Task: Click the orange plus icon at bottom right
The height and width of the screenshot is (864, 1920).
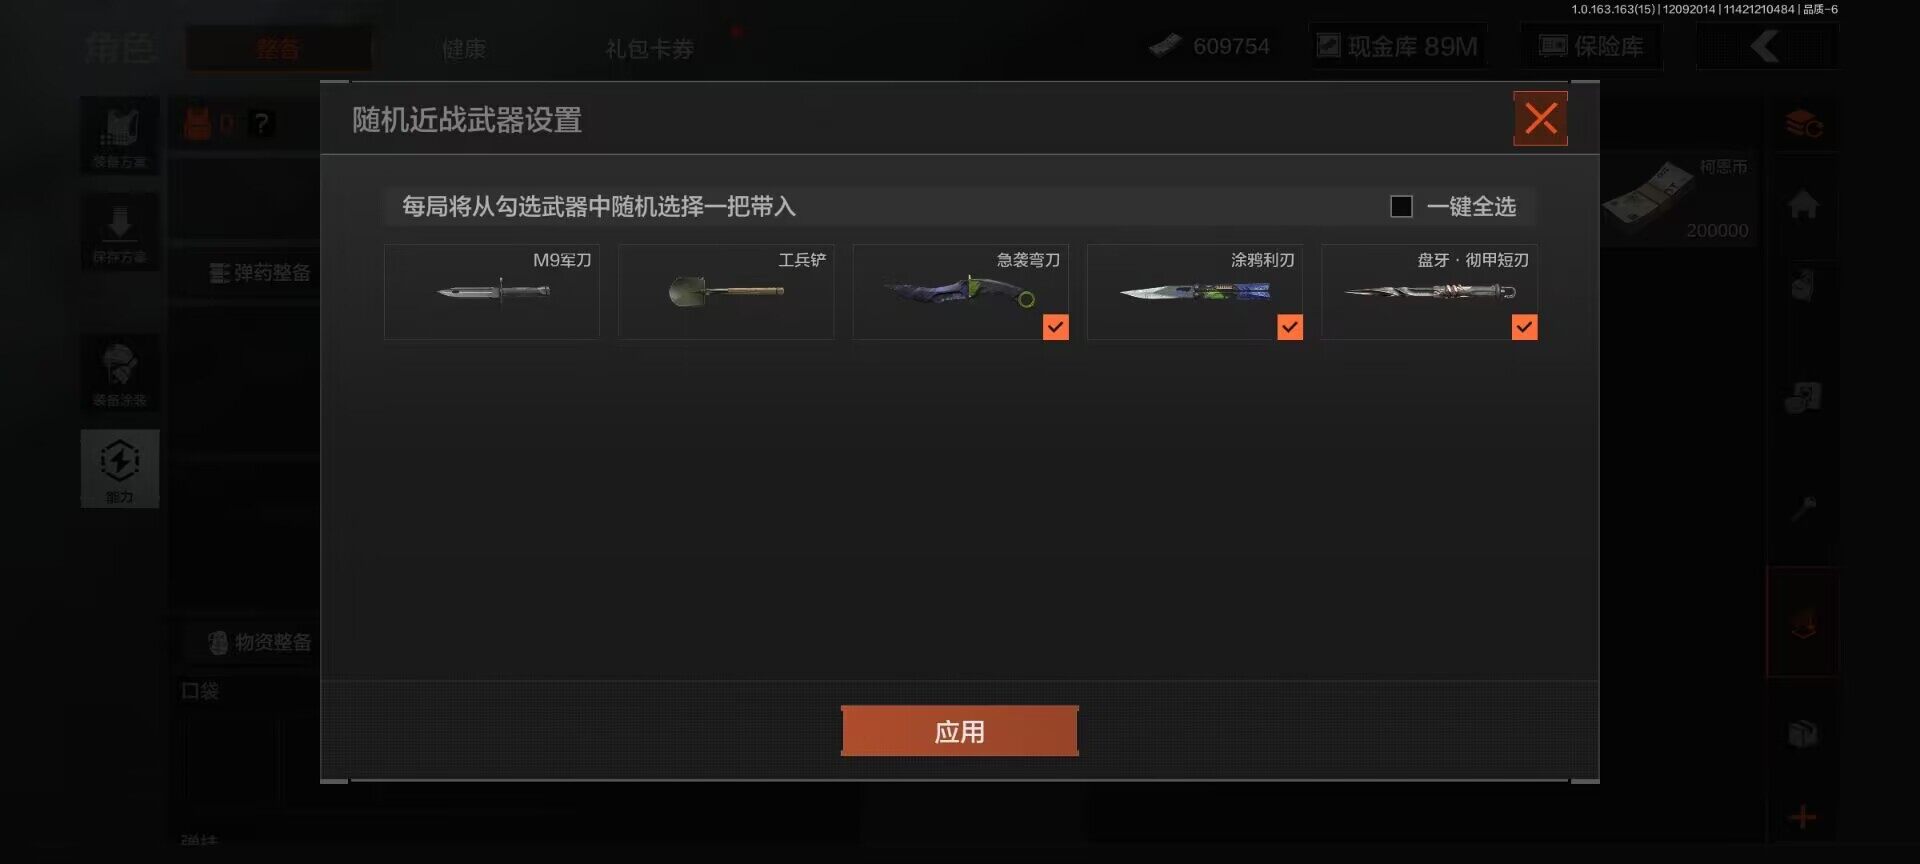Action: [x=1802, y=817]
